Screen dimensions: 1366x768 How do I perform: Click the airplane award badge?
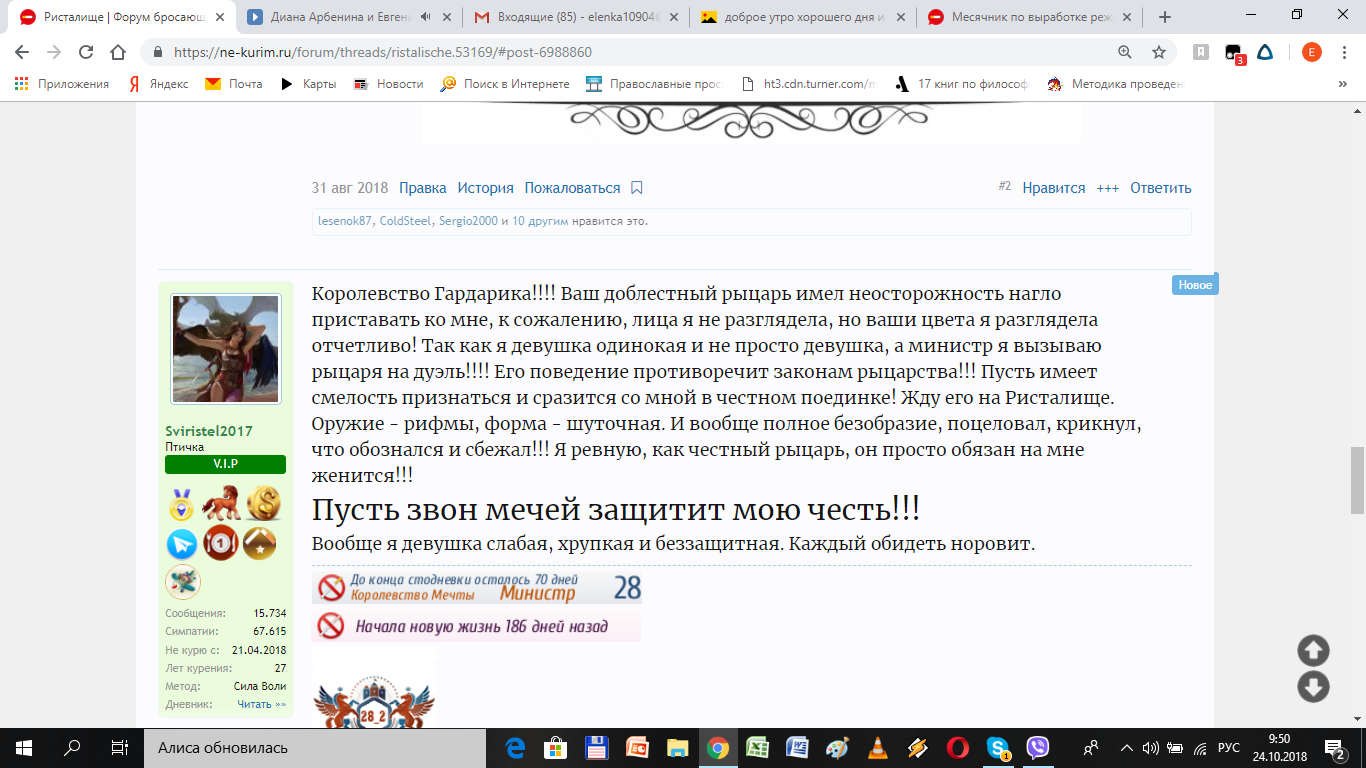(x=183, y=581)
